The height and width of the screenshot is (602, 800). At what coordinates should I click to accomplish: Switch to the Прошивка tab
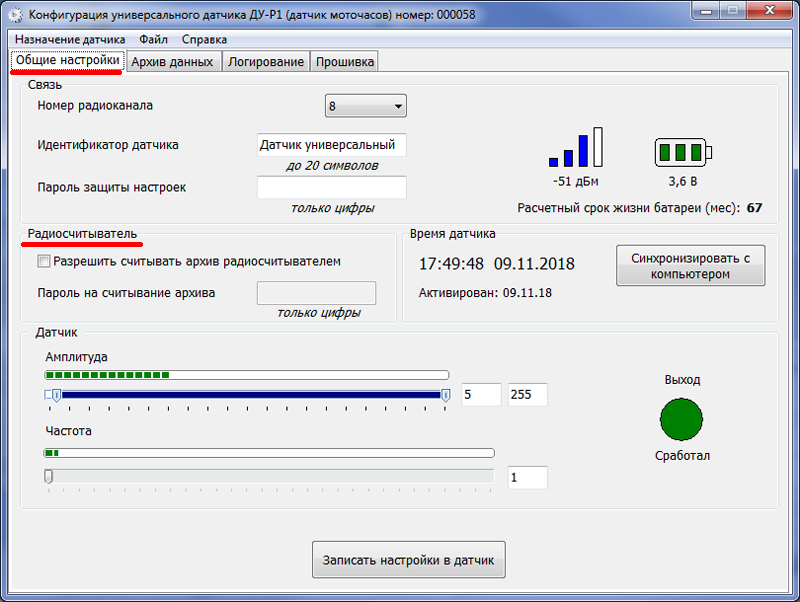[x=344, y=62]
